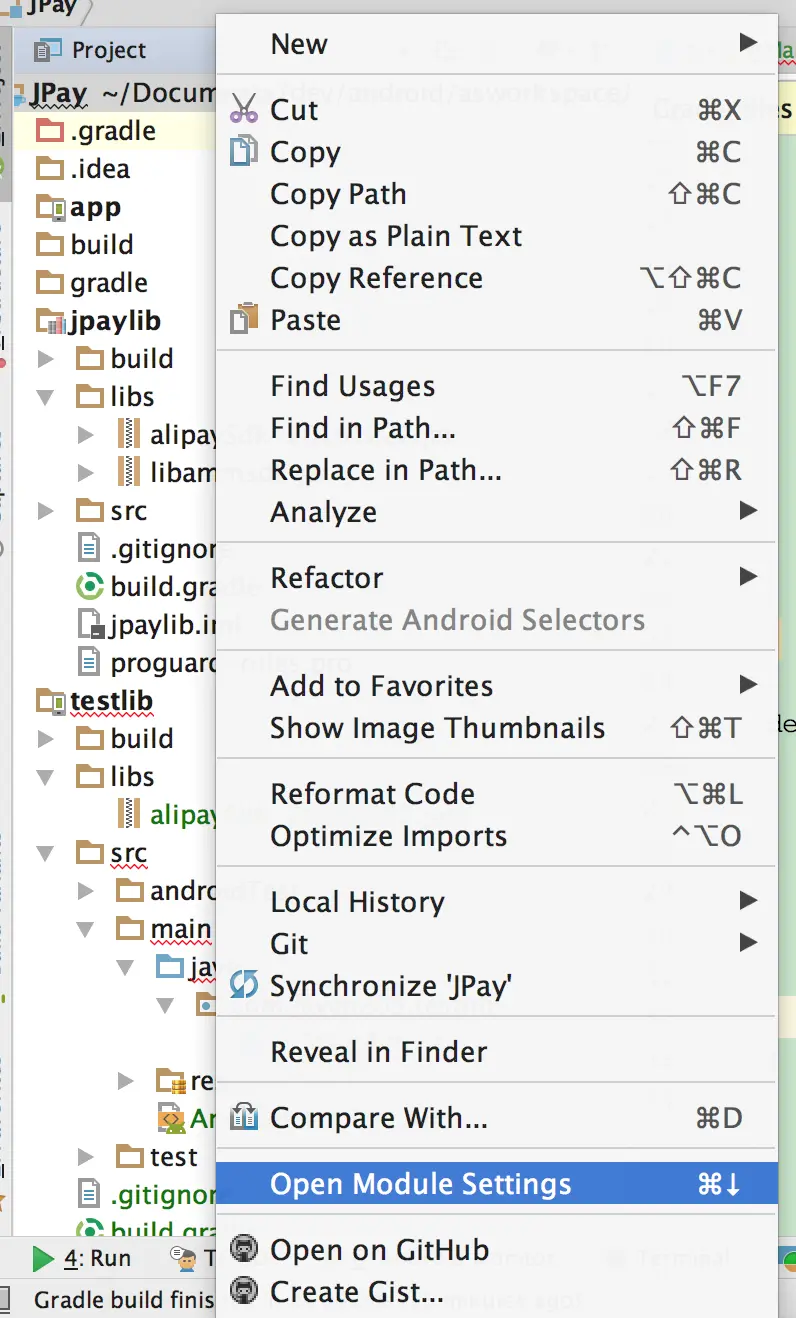Select the testlib .gitignore file
This screenshot has width=796, height=1318.
(x=148, y=1195)
